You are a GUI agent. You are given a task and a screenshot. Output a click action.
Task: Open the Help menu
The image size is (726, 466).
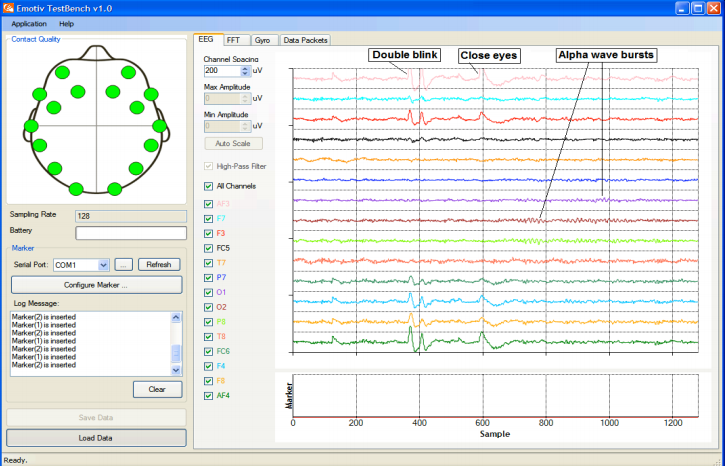(66, 24)
